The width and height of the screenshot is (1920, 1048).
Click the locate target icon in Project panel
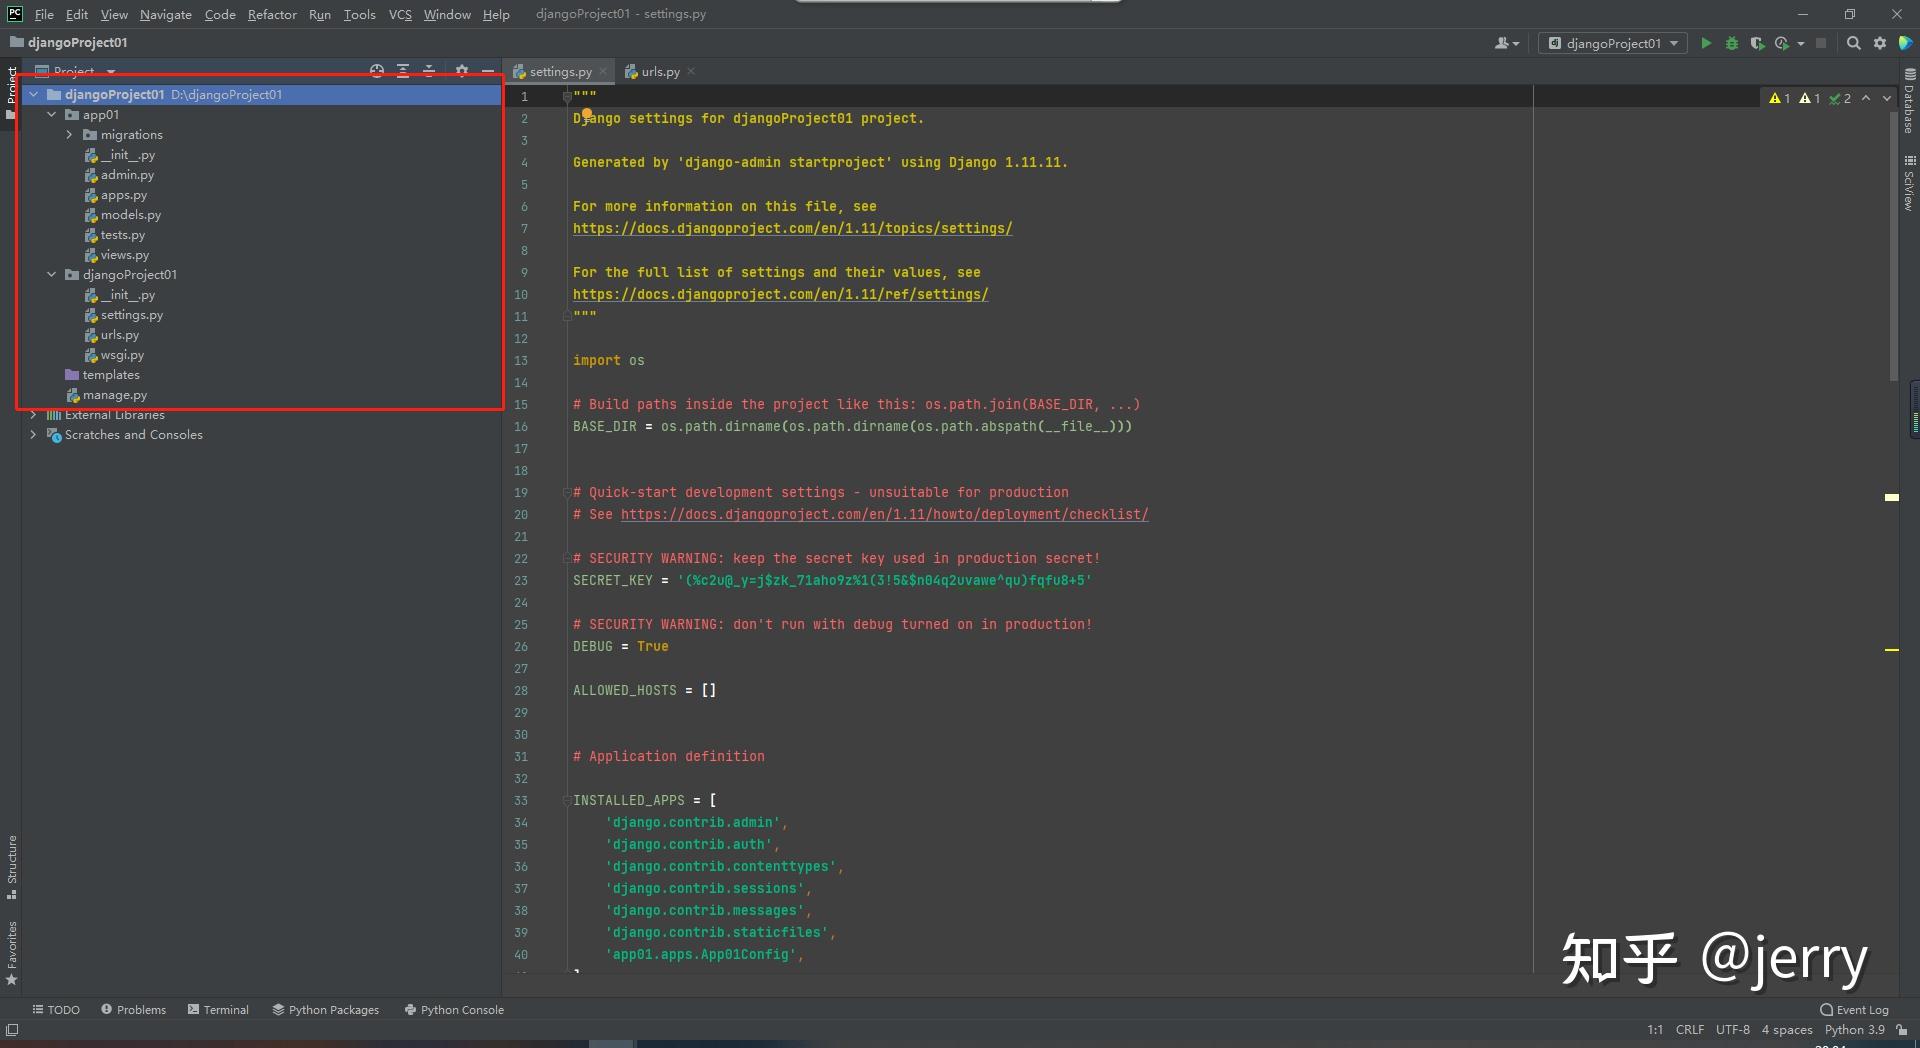tap(377, 71)
